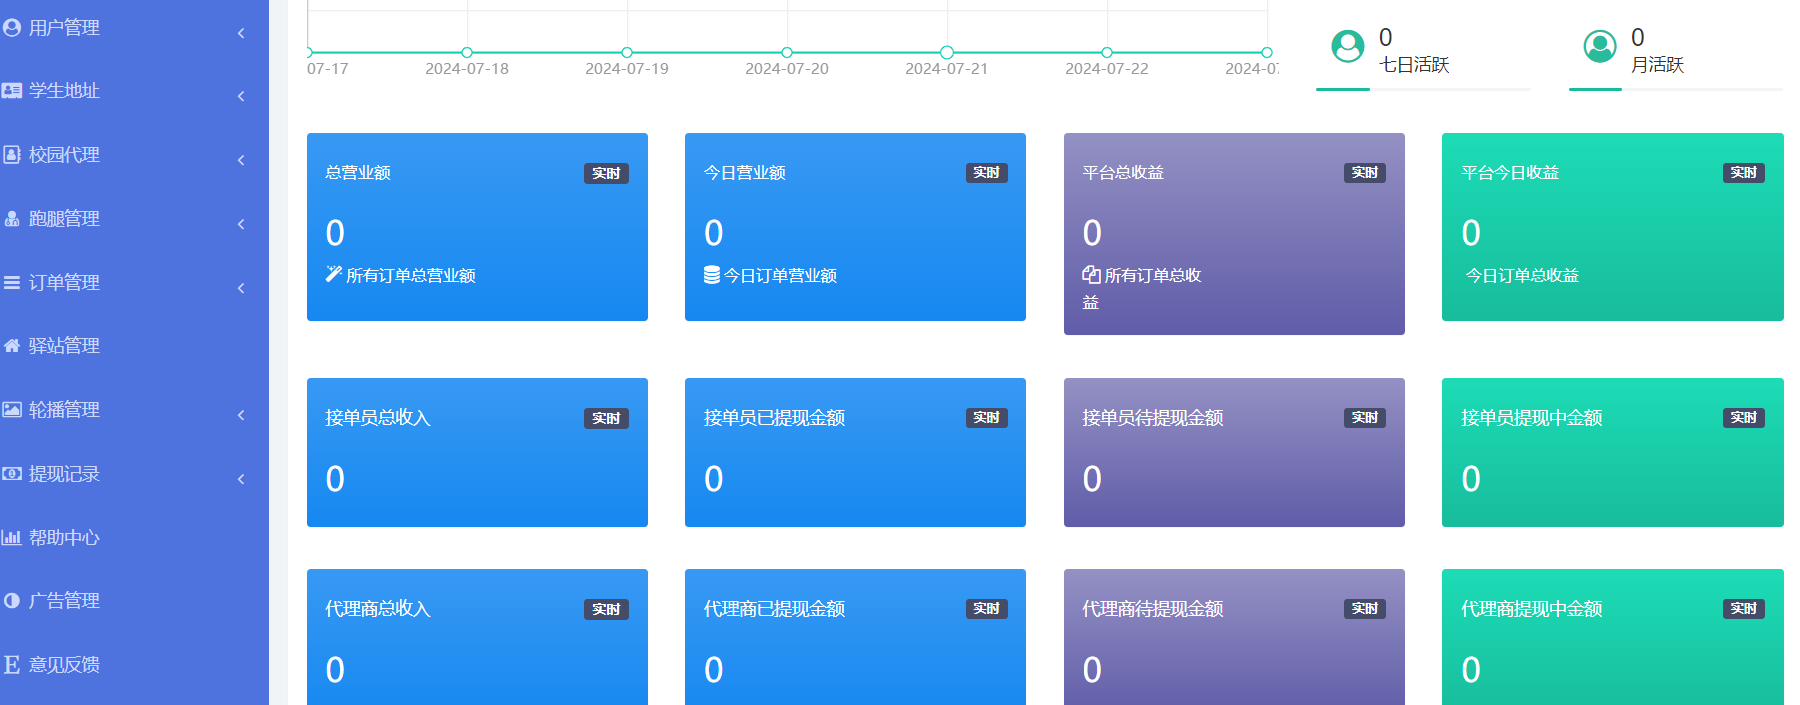
Task: Expand the 用户管理 submenu arrow
Action: click(x=241, y=33)
